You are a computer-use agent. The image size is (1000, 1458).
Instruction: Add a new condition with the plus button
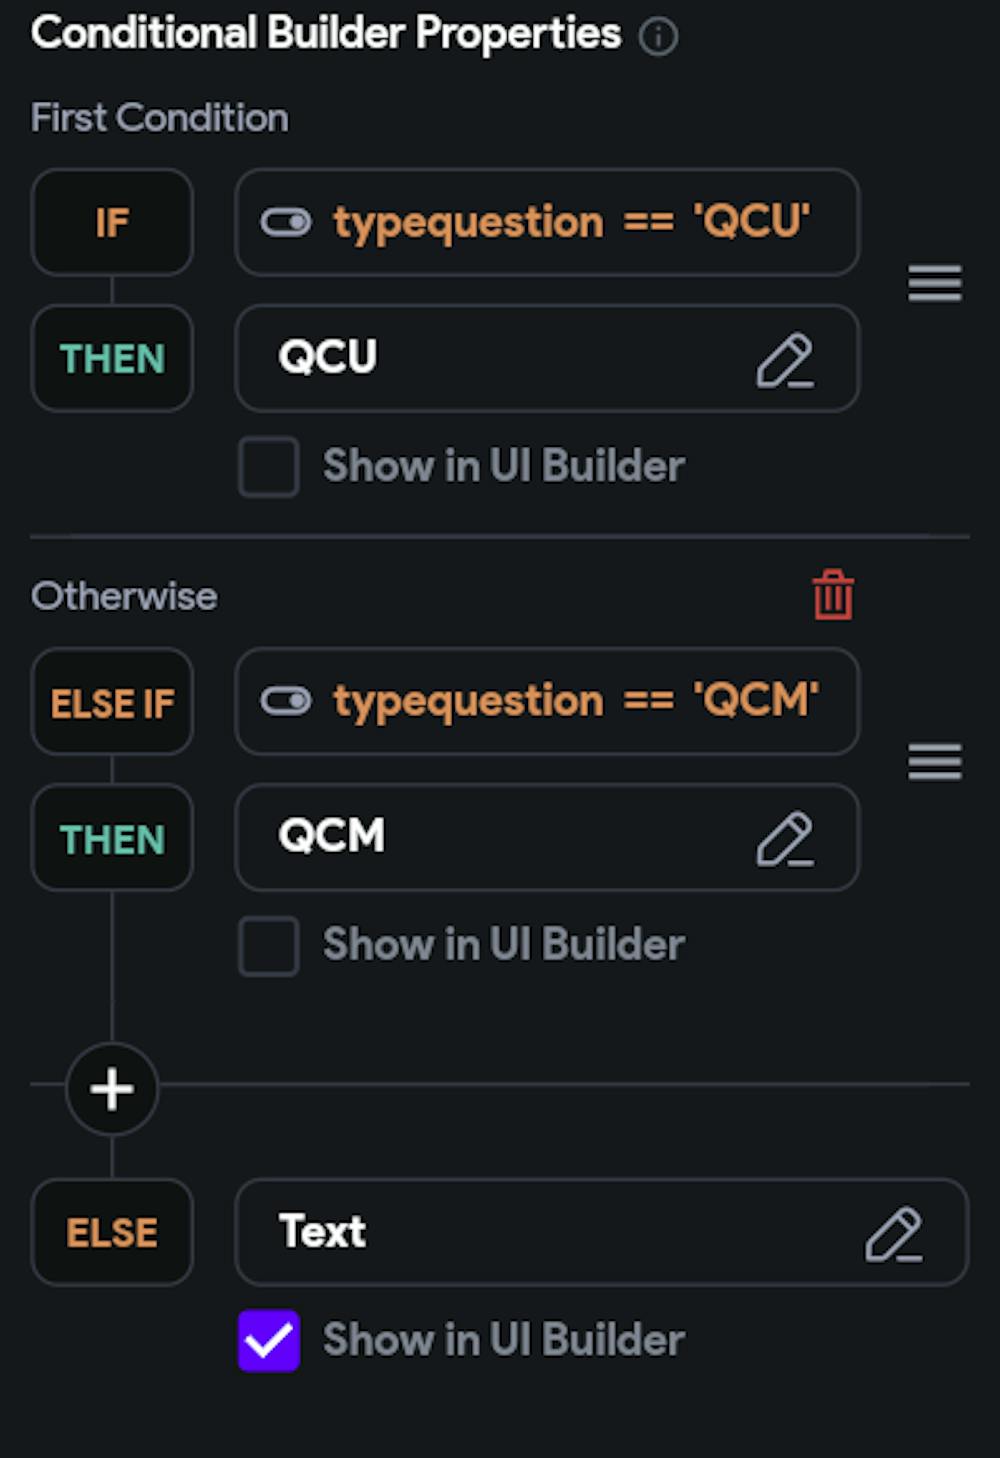coord(112,1089)
